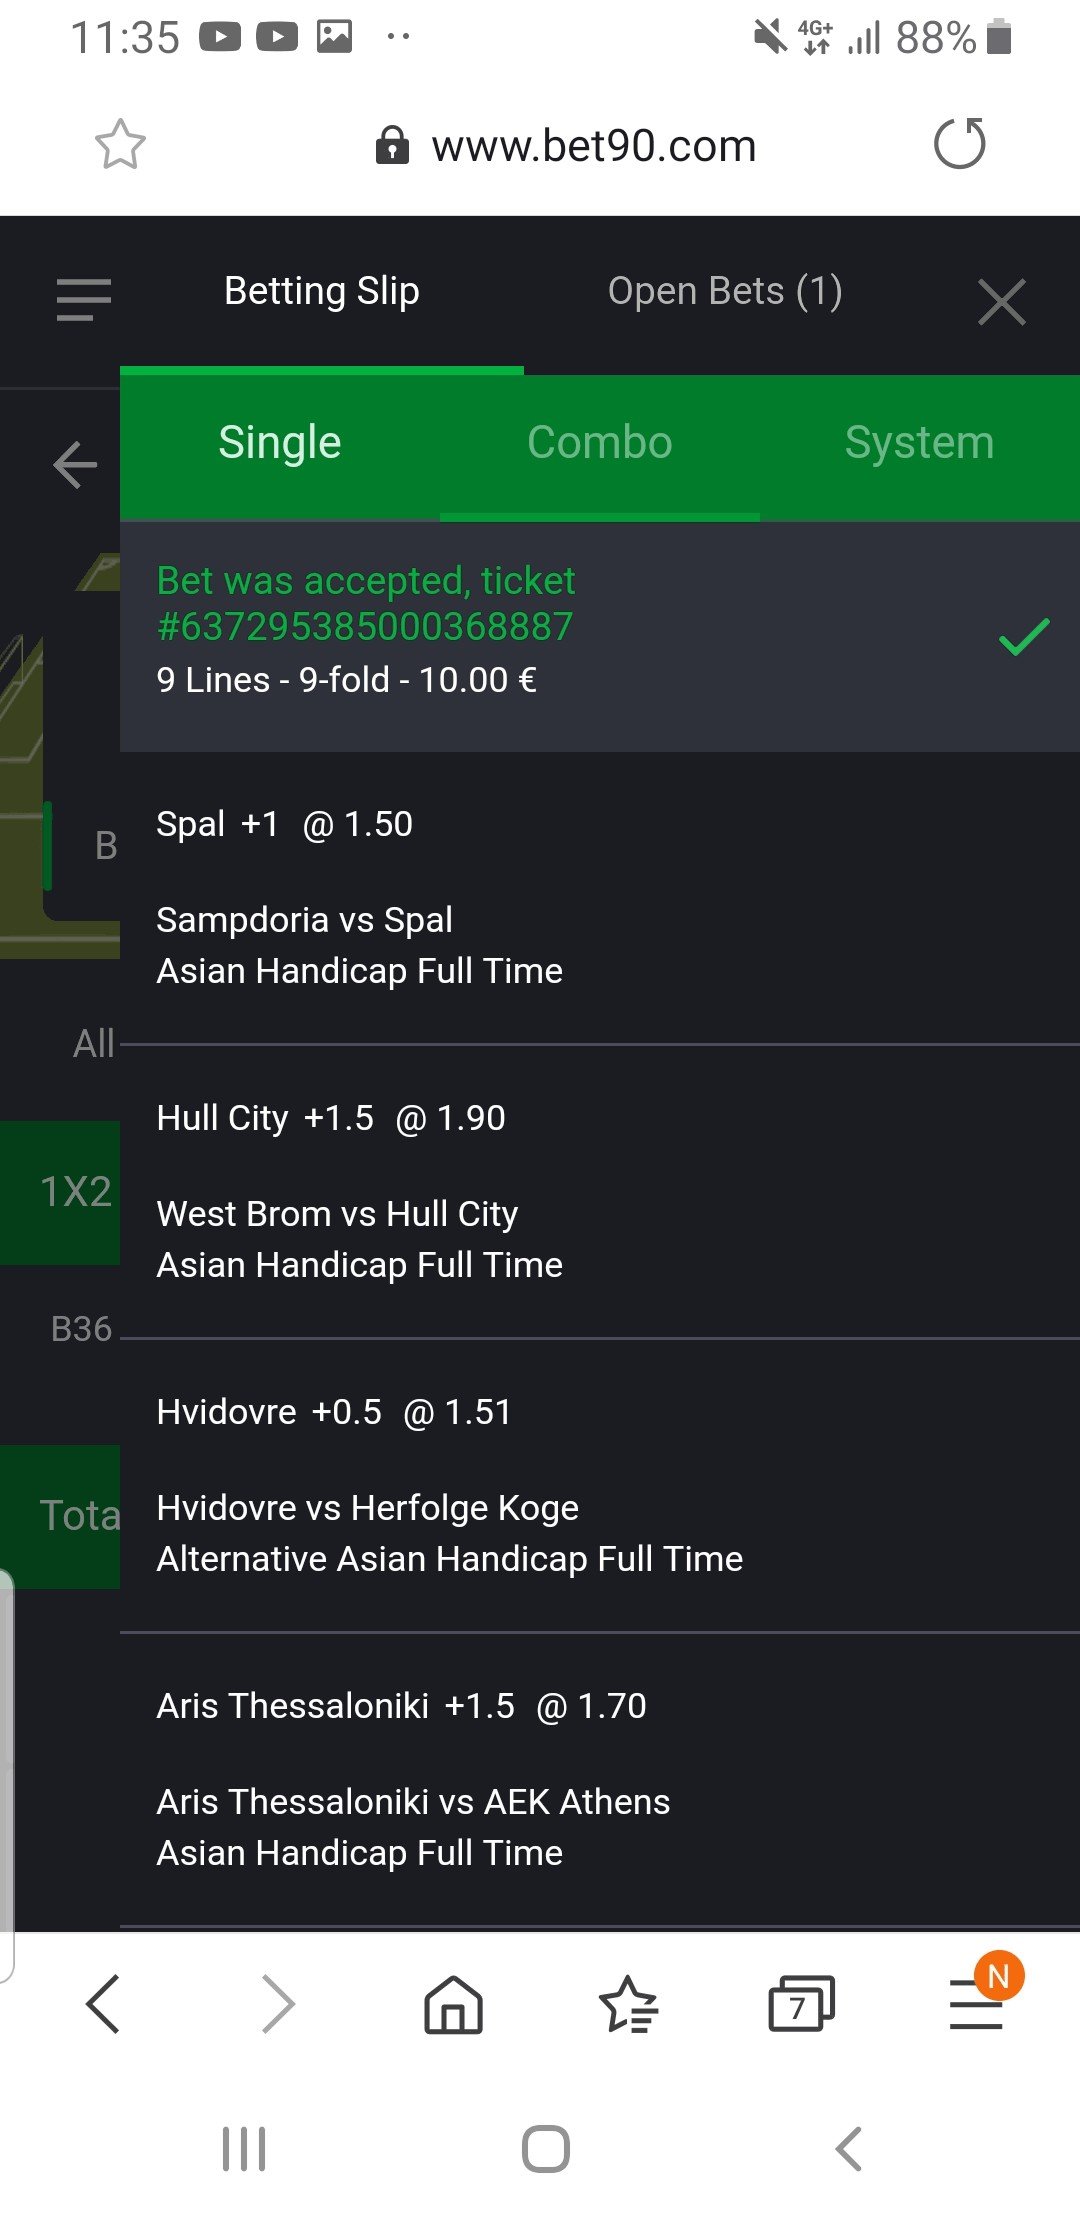Open the hamburger menu beside Betting Slip
The height and width of the screenshot is (2220, 1080).
(84, 299)
